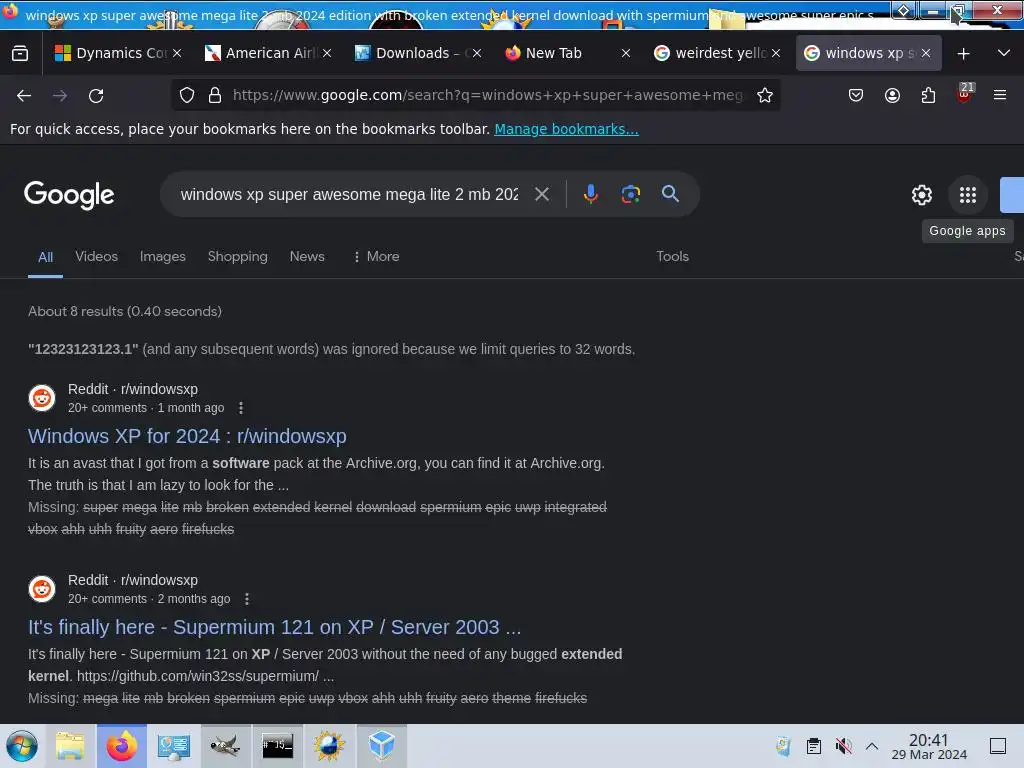The width and height of the screenshot is (1024, 768).
Task: Open Google quick settings gear
Action: point(921,195)
